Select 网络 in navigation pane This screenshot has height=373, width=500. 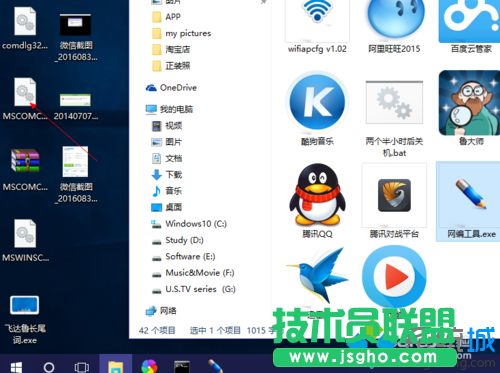pos(161,311)
